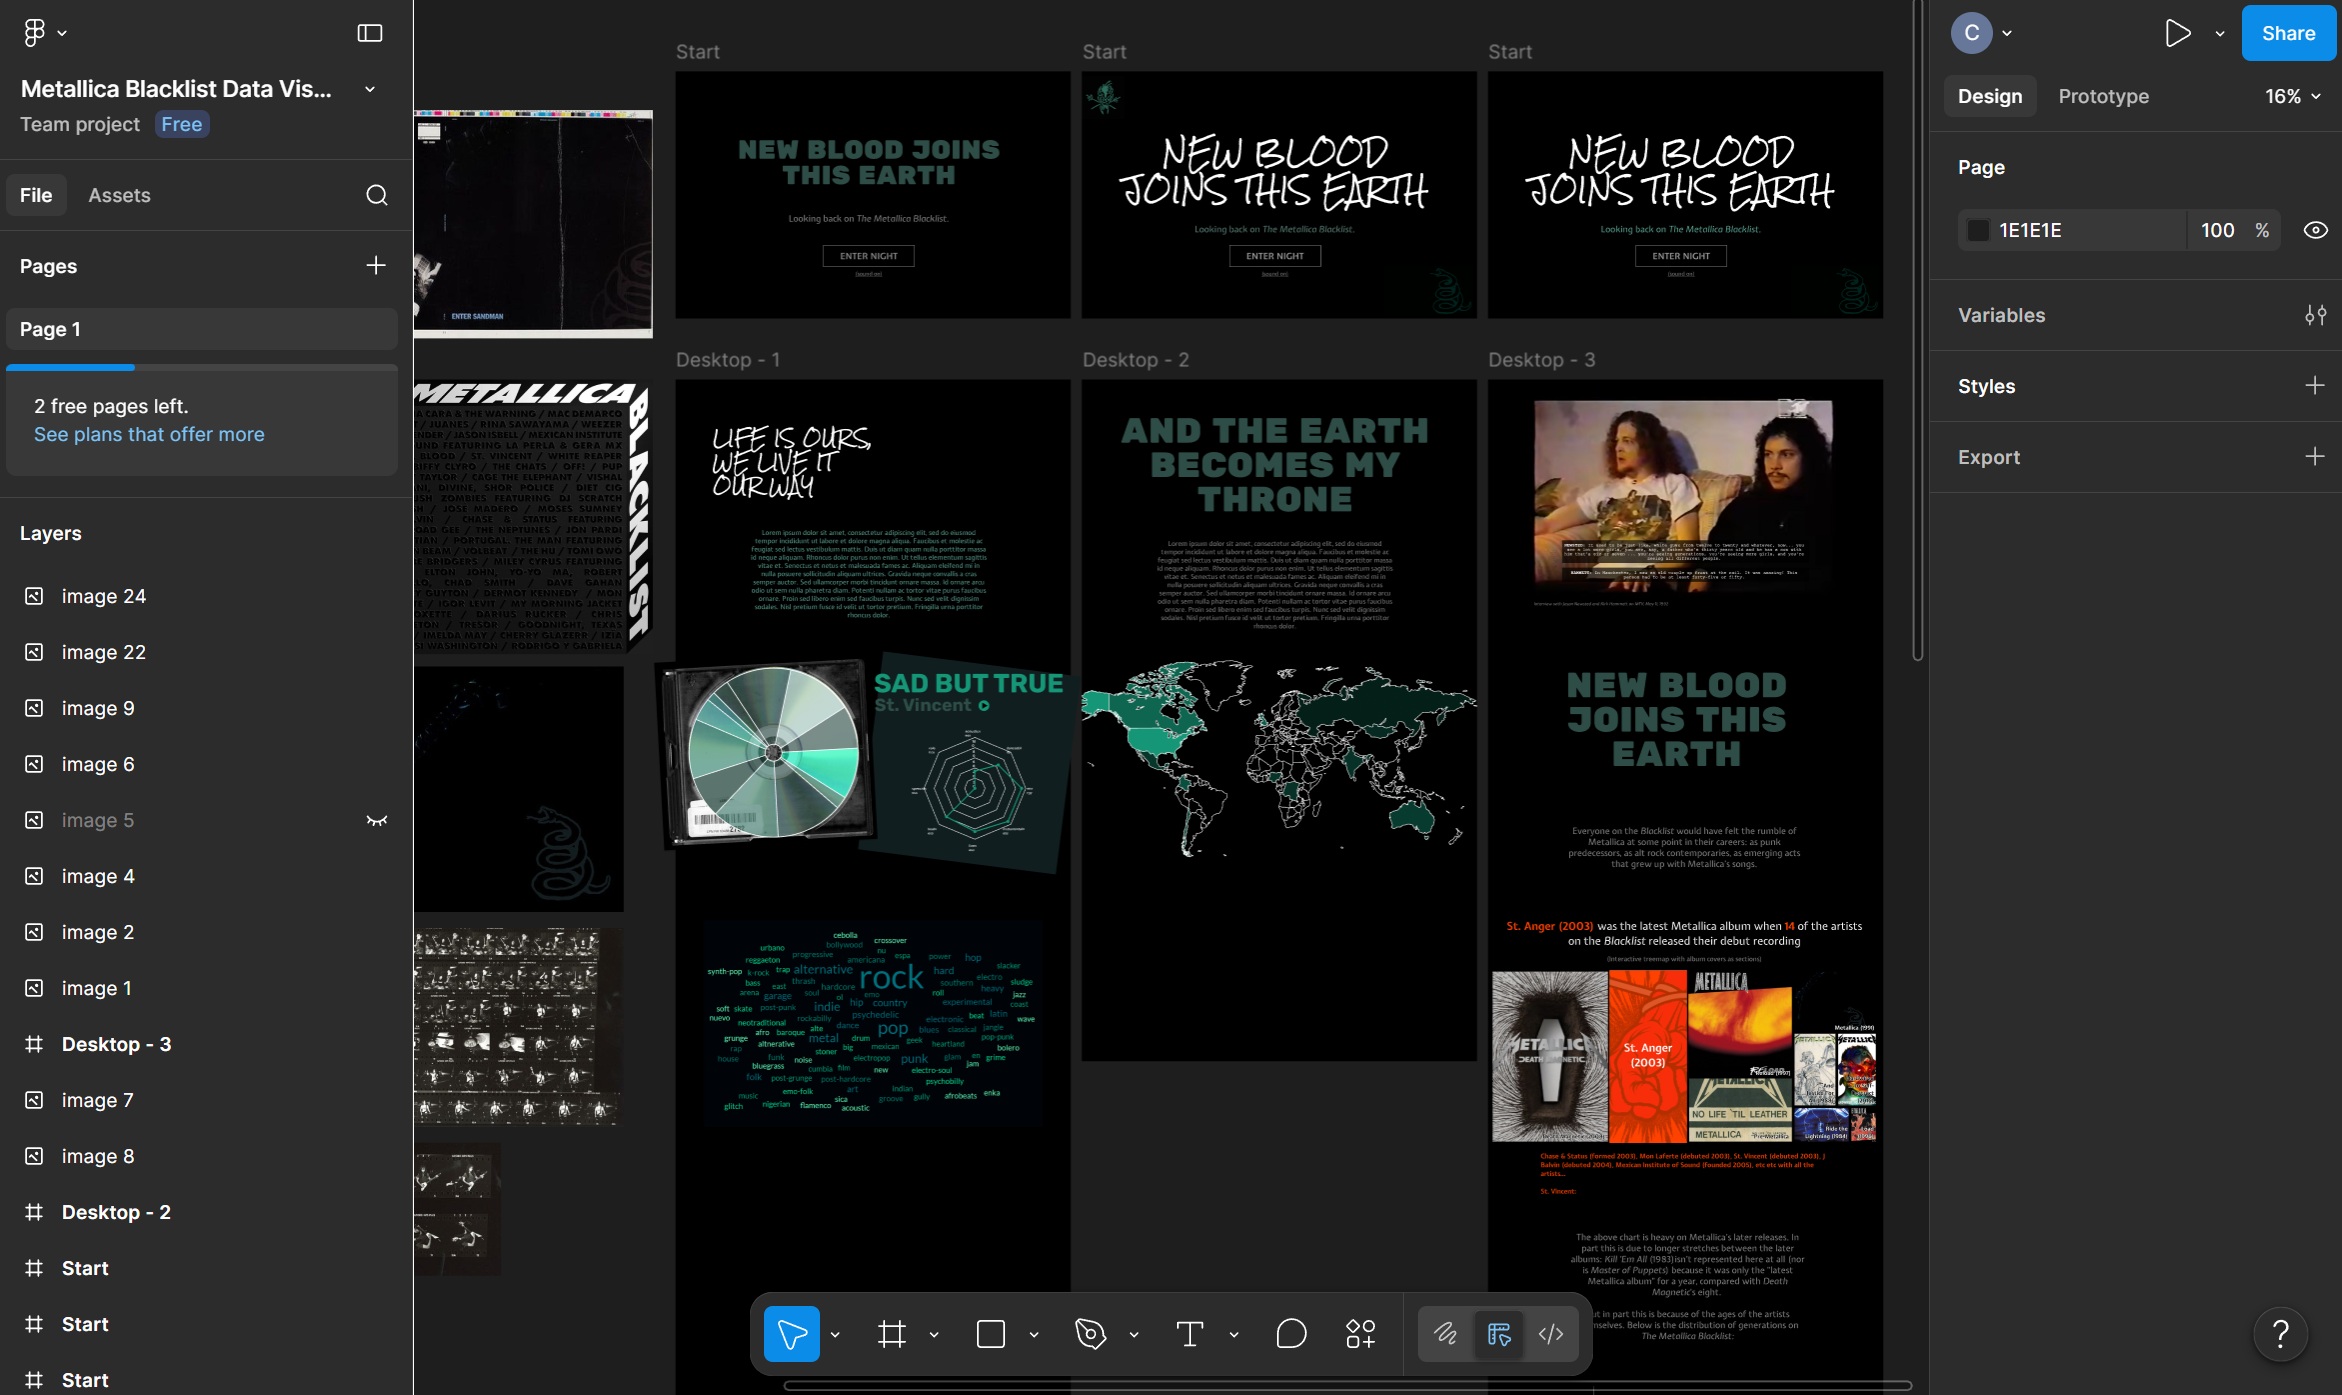Switch to the Prototype tab
Image resolution: width=2342 pixels, height=1395 pixels.
click(x=2104, y=96)
